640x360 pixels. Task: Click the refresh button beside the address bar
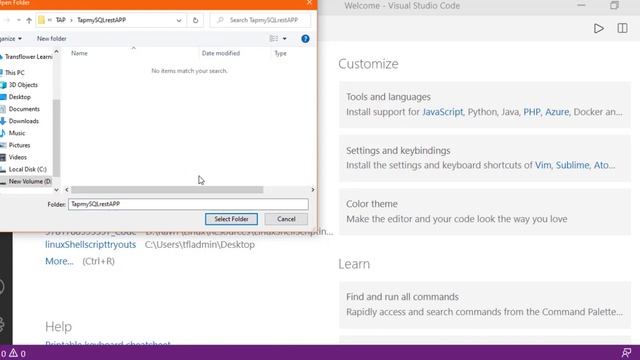coord(195,20)
